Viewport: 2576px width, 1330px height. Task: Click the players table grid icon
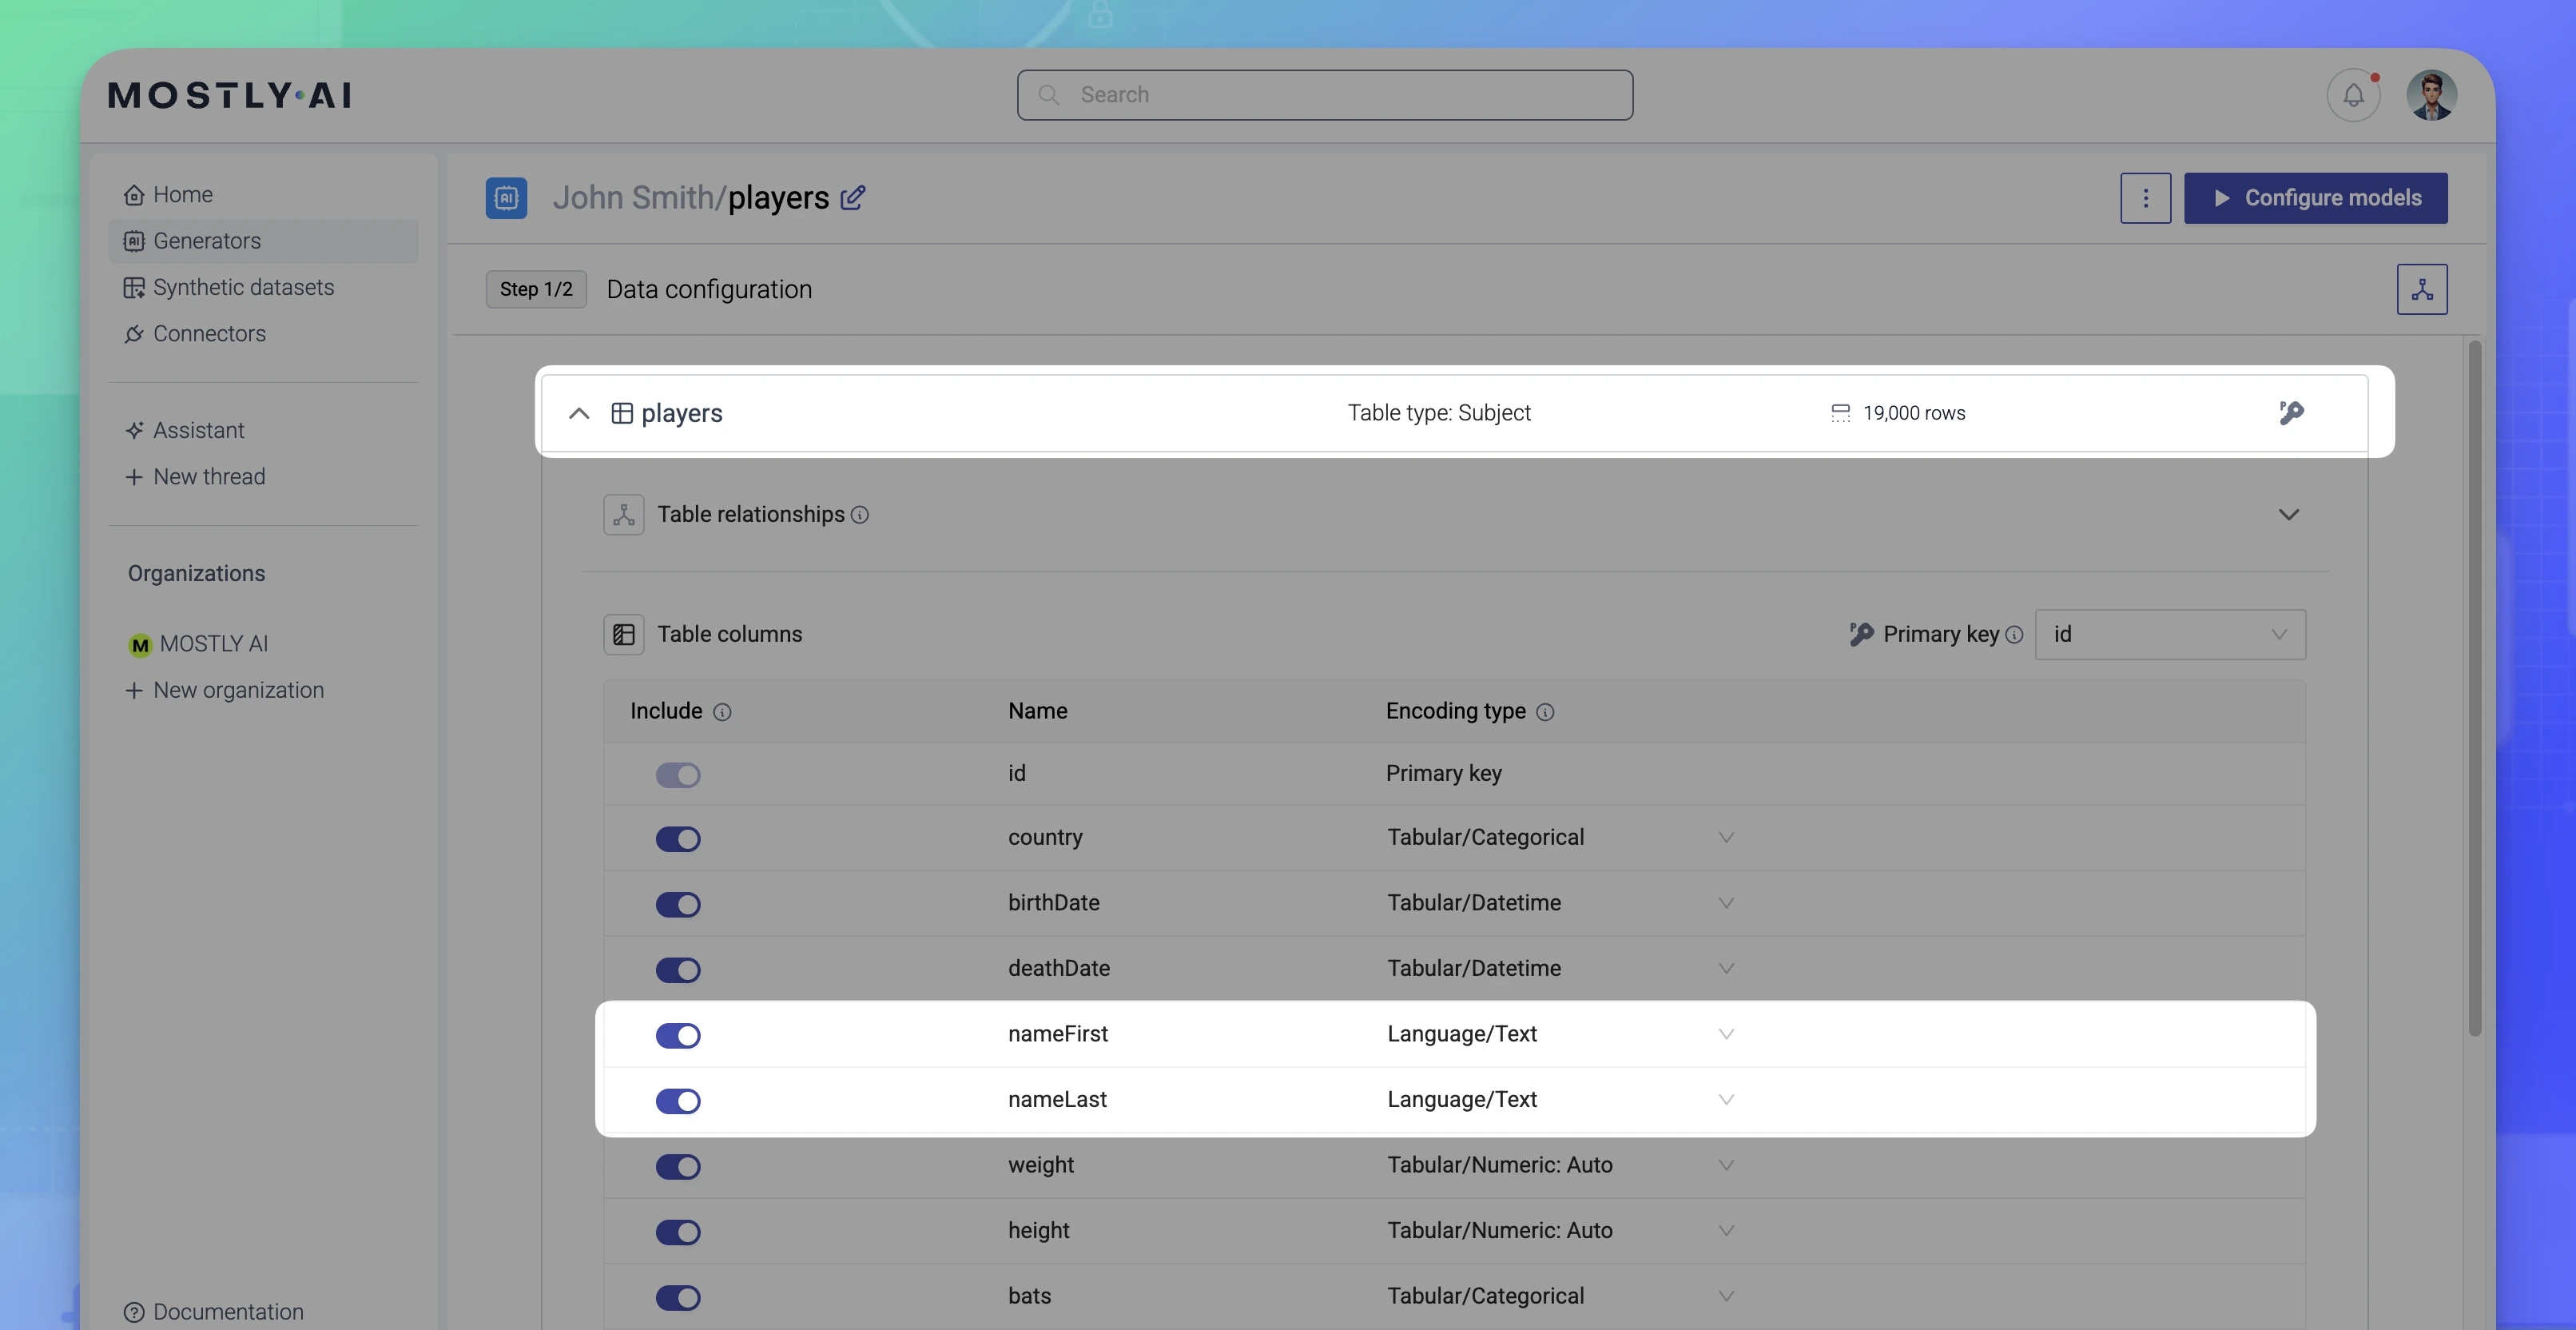[x=621, y=413]
